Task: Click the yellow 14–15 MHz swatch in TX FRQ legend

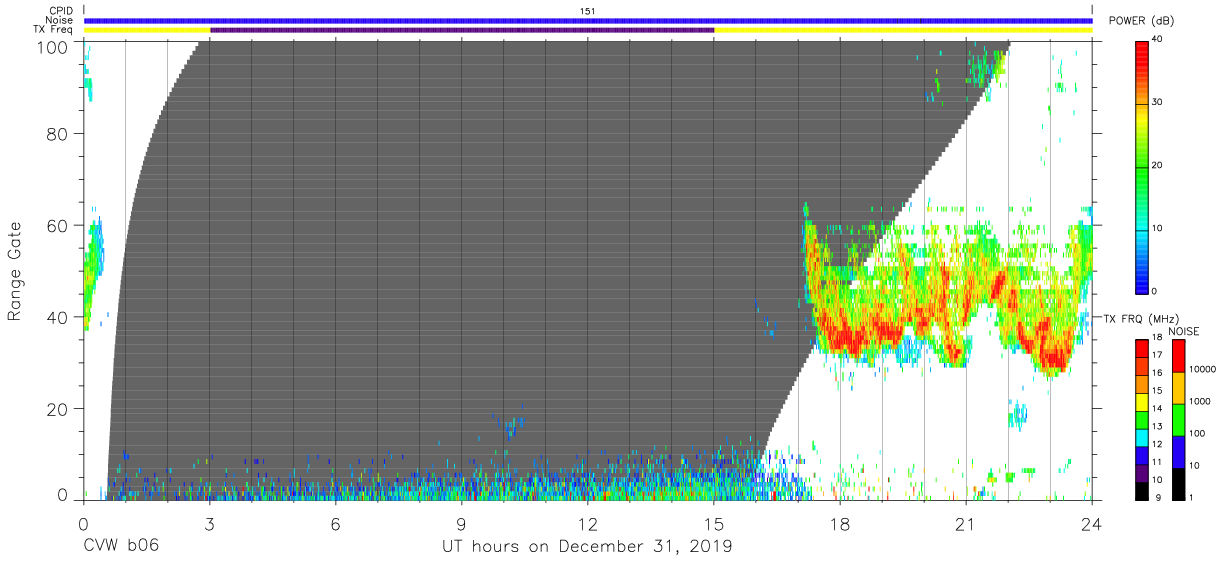Action: [1142, 402]
